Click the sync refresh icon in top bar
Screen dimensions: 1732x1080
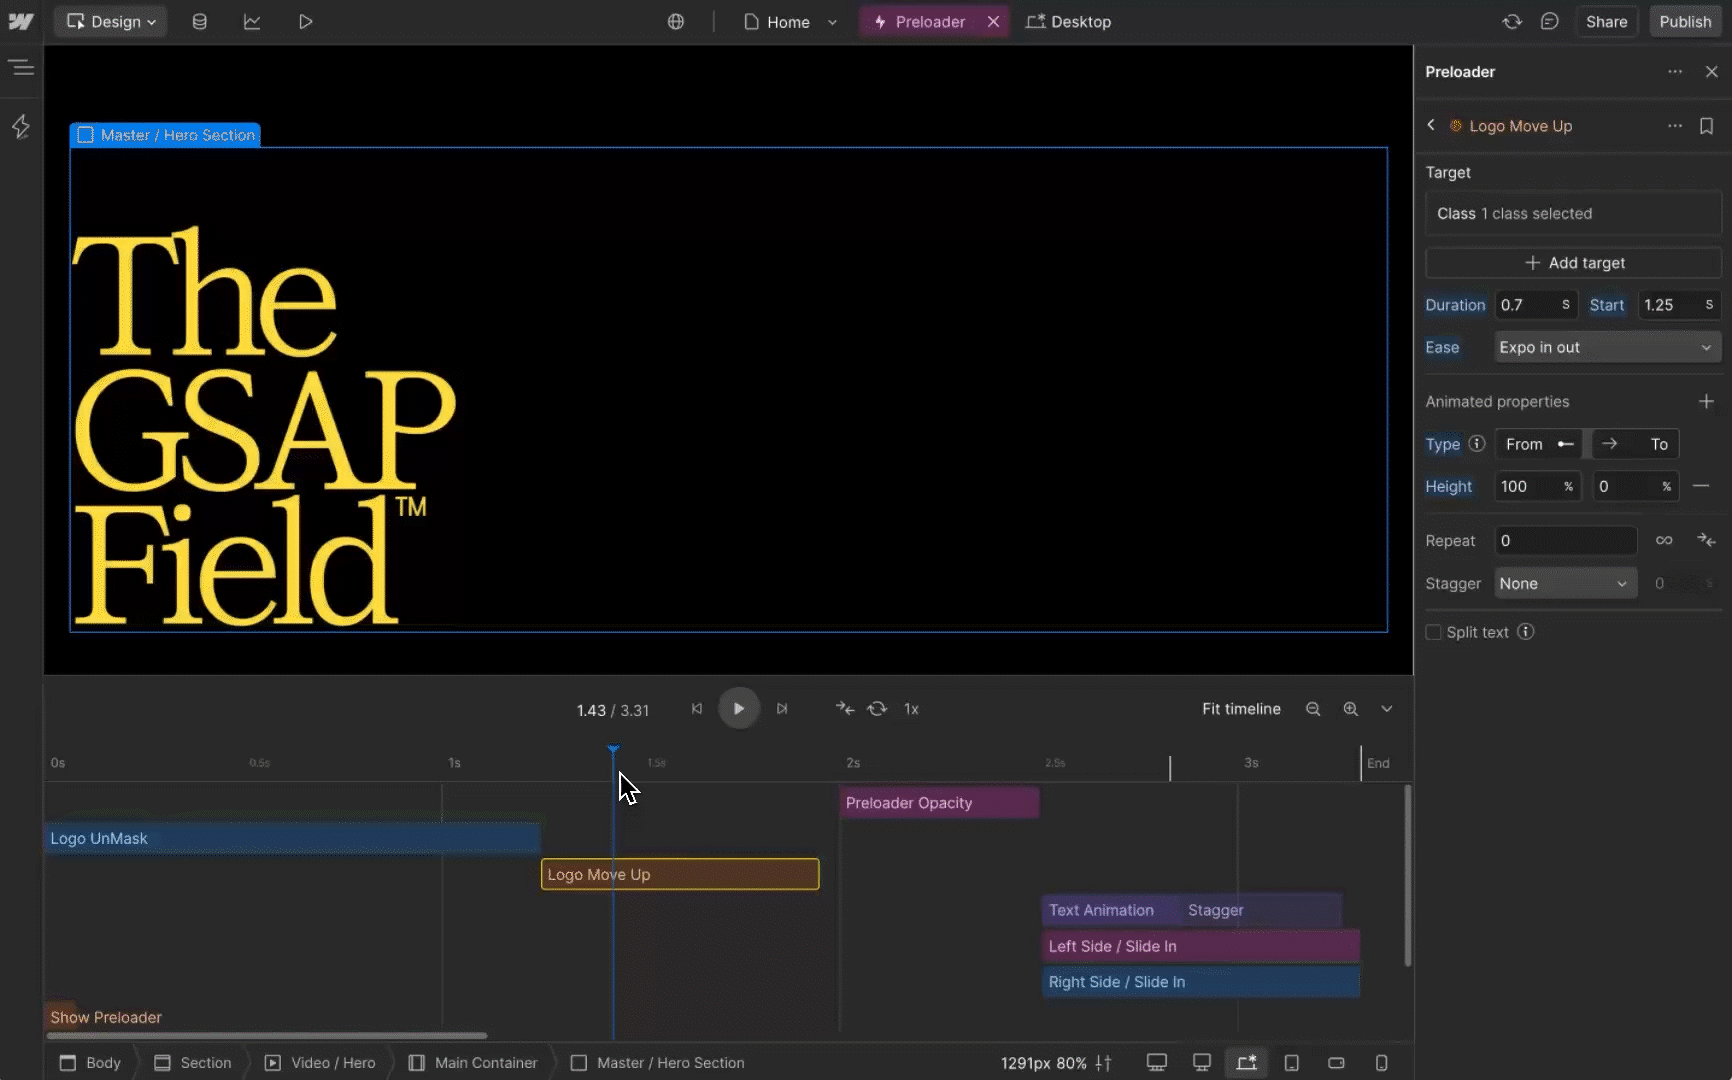tap(1512, 21)
